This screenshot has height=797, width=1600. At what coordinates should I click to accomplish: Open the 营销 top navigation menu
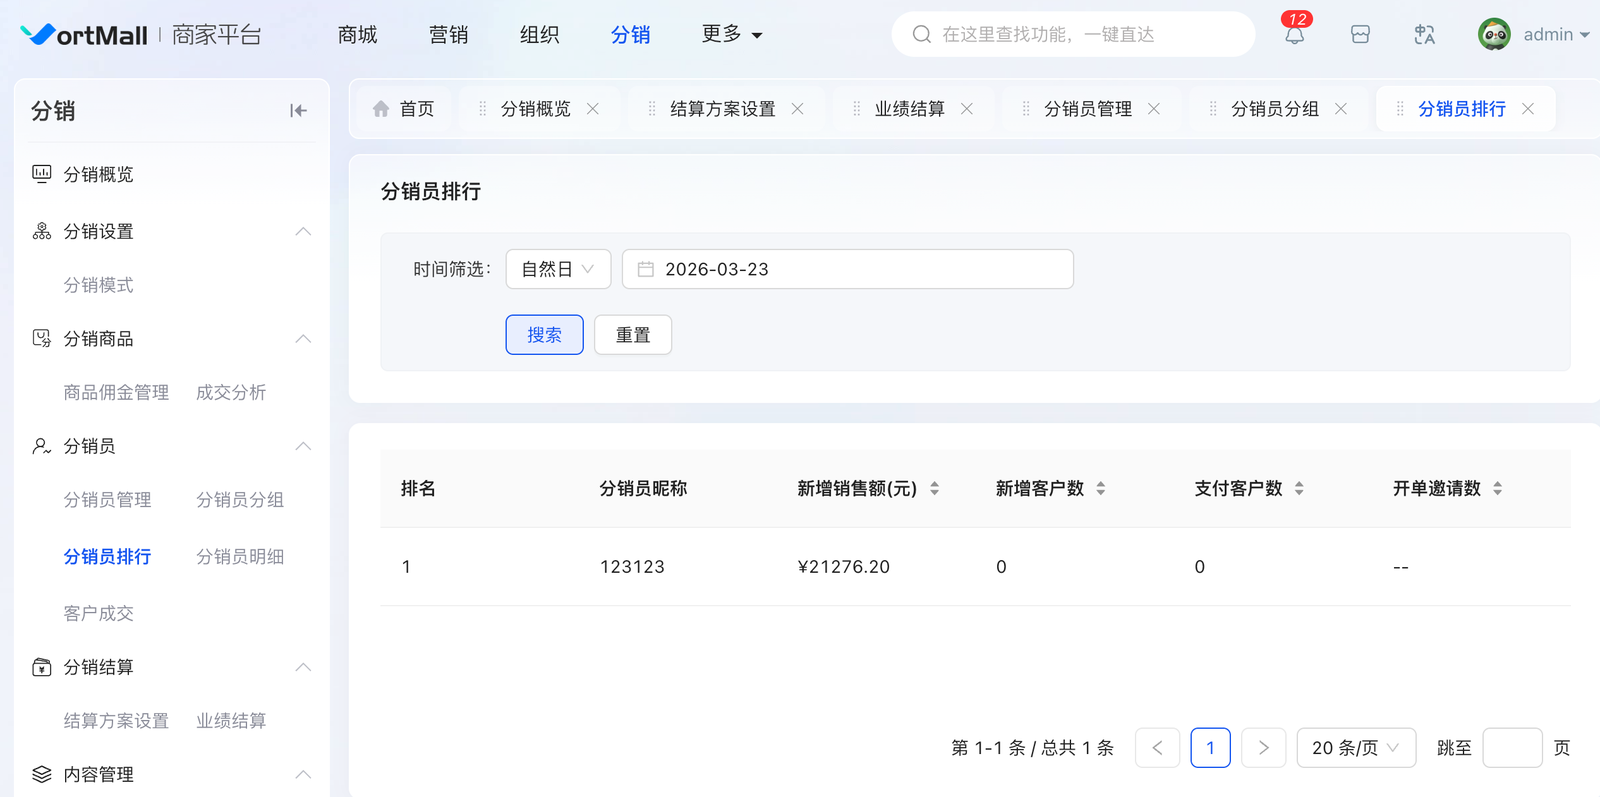tap(448, 35)
